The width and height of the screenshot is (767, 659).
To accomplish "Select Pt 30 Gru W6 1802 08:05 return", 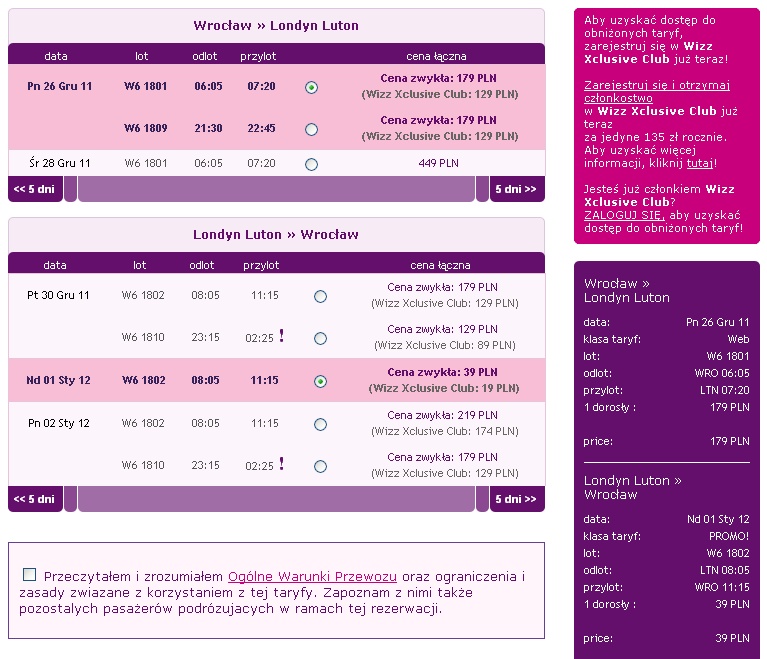I will tap(320, 296).
